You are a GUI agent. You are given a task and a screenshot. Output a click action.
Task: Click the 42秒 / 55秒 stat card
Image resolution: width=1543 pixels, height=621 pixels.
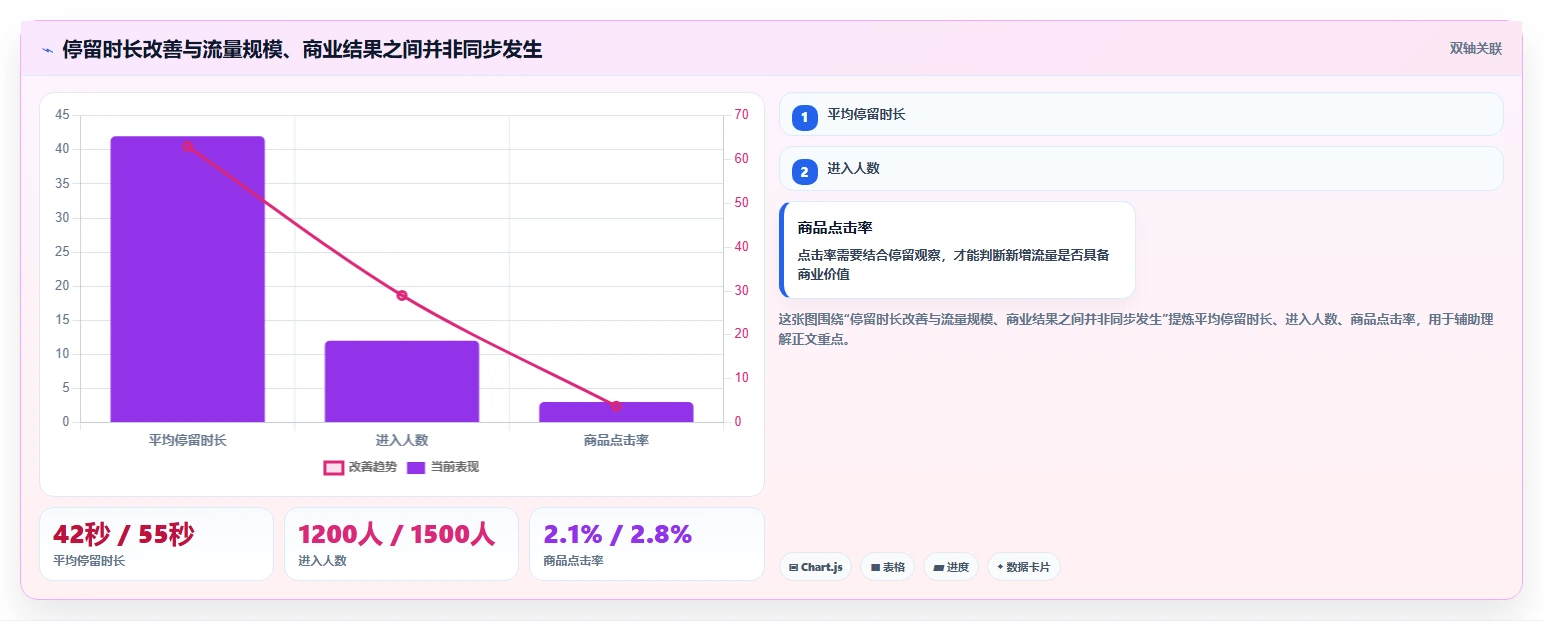[156, 544]
